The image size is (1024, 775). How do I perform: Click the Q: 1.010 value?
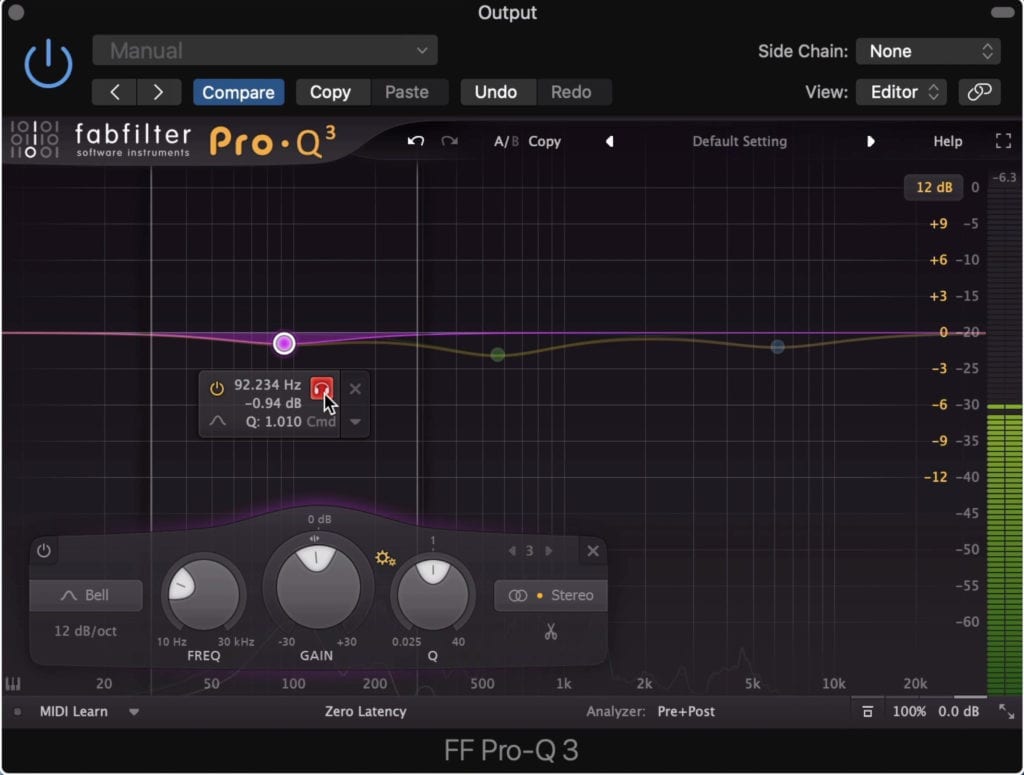pyautogui.click(x=274, y=422)
